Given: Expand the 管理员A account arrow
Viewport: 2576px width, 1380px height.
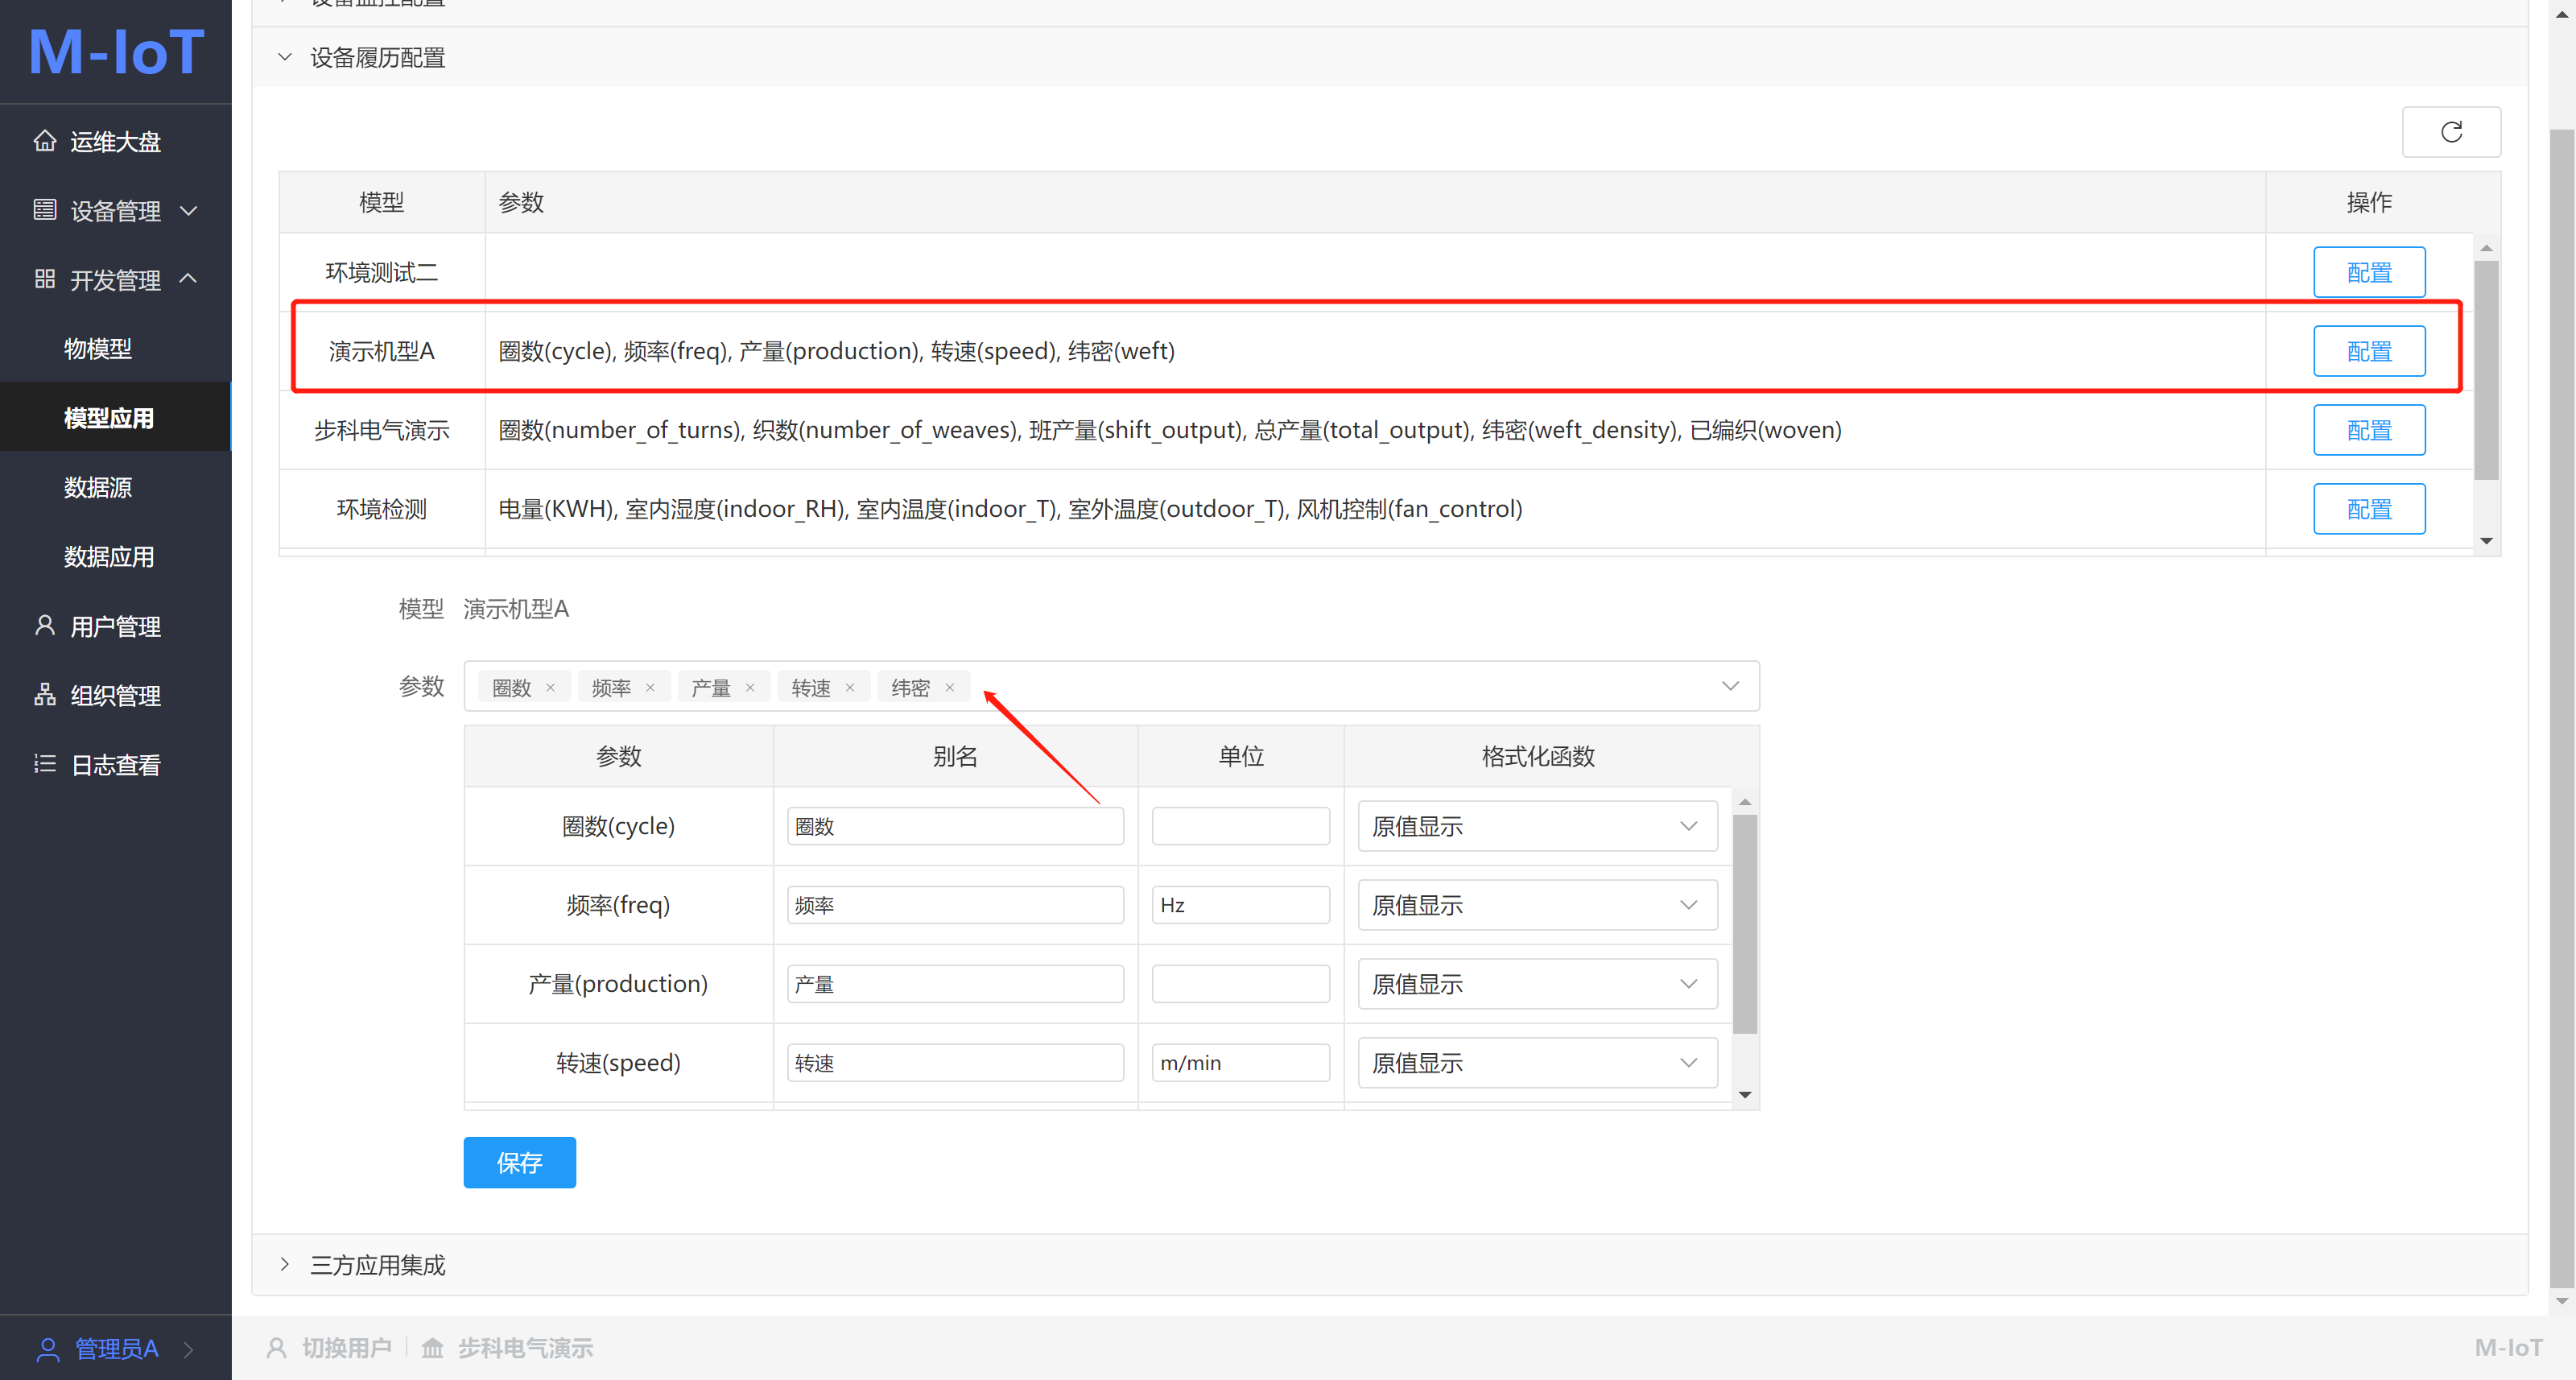Looking at the screenshot, I should [188, 1350].
